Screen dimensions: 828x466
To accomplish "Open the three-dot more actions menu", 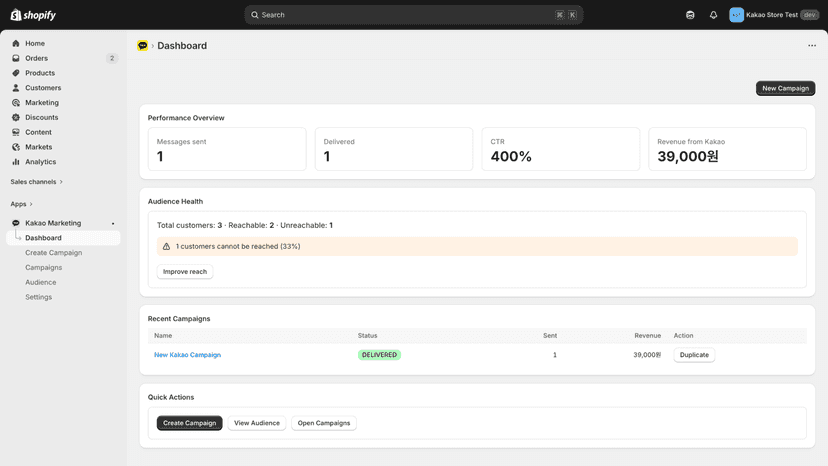I will pos(812,45).
